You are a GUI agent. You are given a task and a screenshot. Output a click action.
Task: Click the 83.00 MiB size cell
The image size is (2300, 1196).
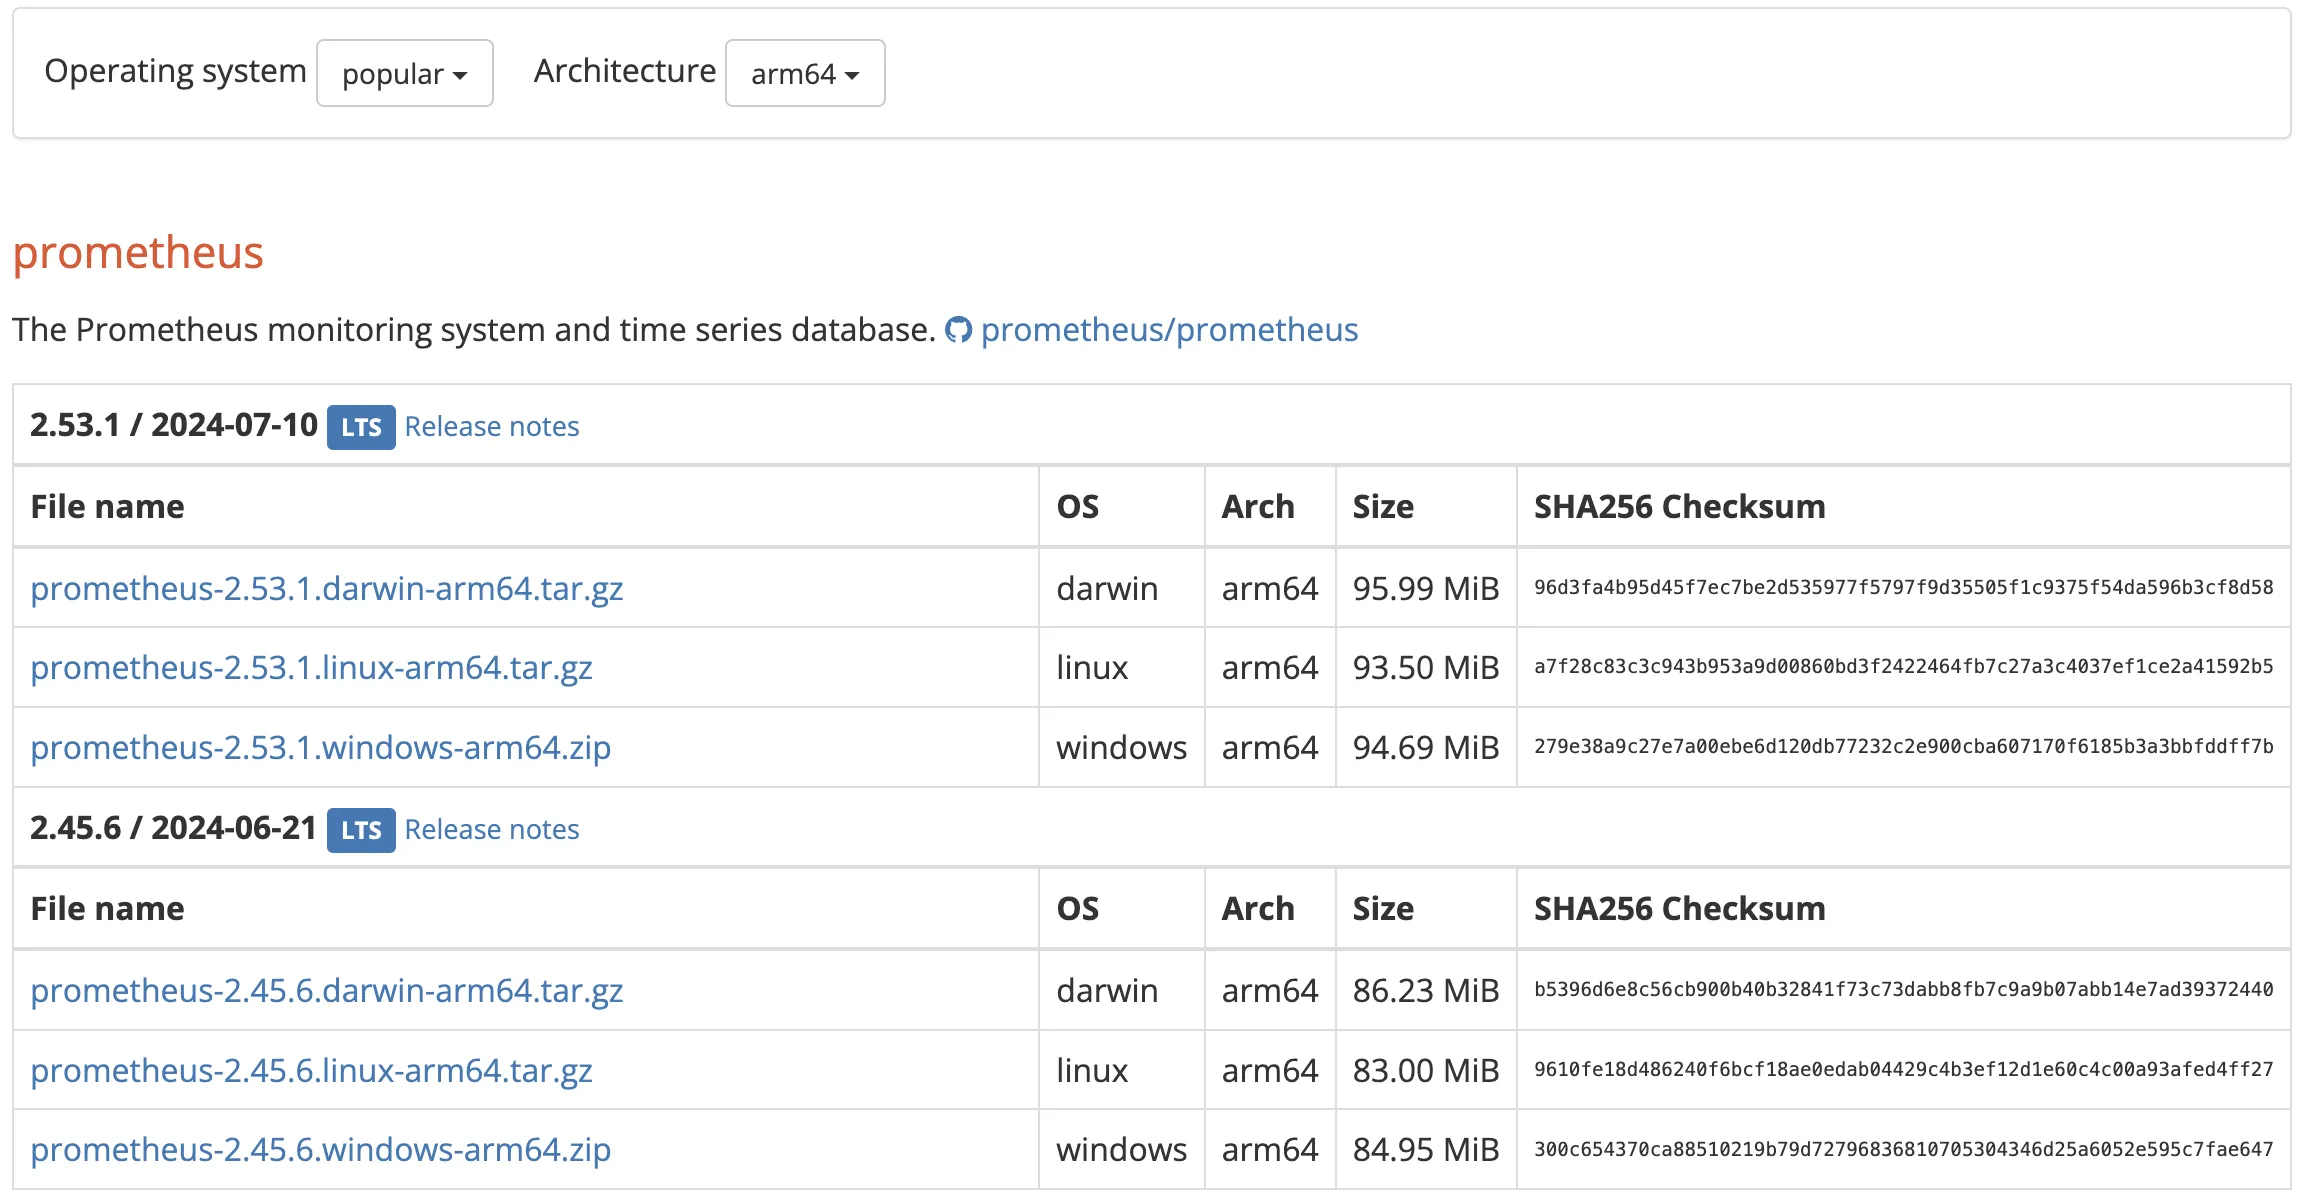1426,1071
